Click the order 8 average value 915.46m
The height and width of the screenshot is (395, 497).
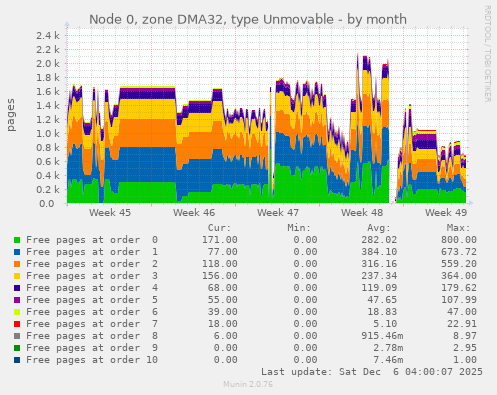pos(382,336)
